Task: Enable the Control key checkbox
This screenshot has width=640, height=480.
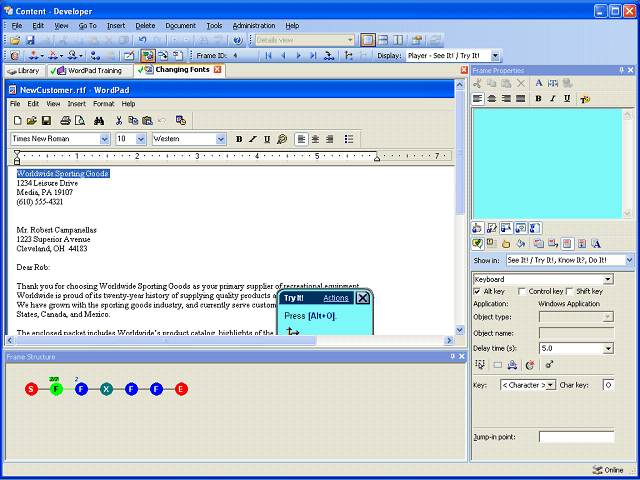Action: [521, 291]
